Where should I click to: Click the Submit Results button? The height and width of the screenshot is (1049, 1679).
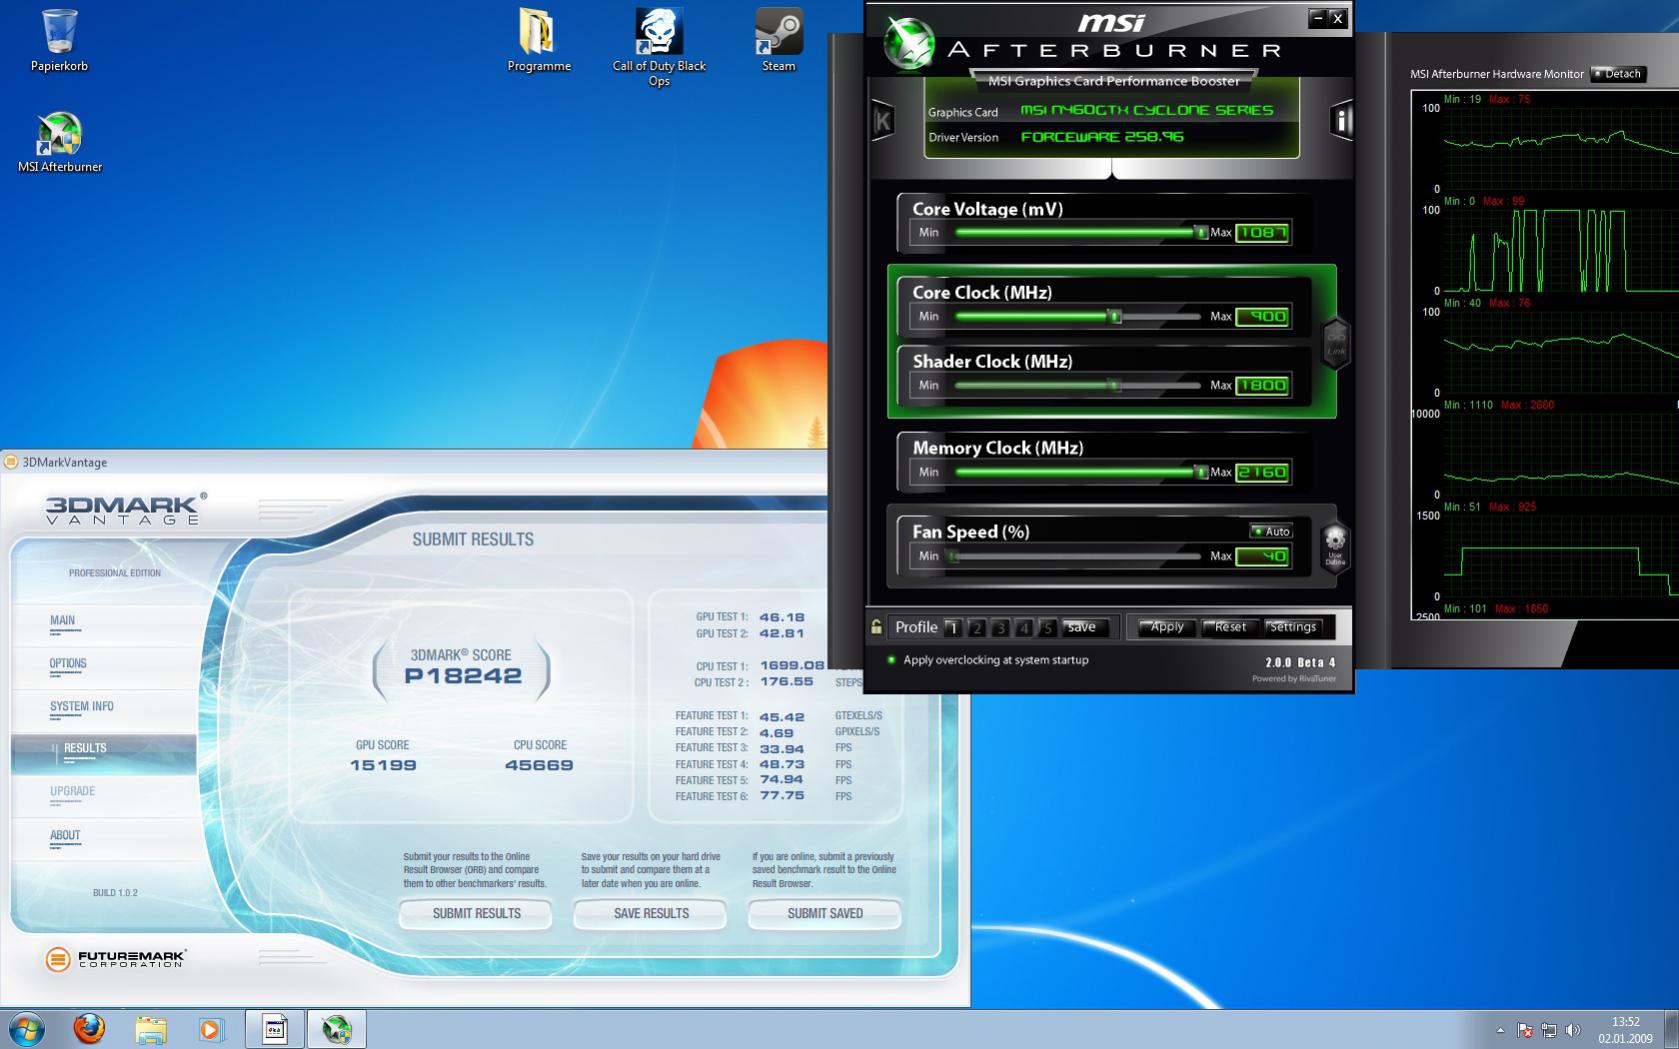476,913
